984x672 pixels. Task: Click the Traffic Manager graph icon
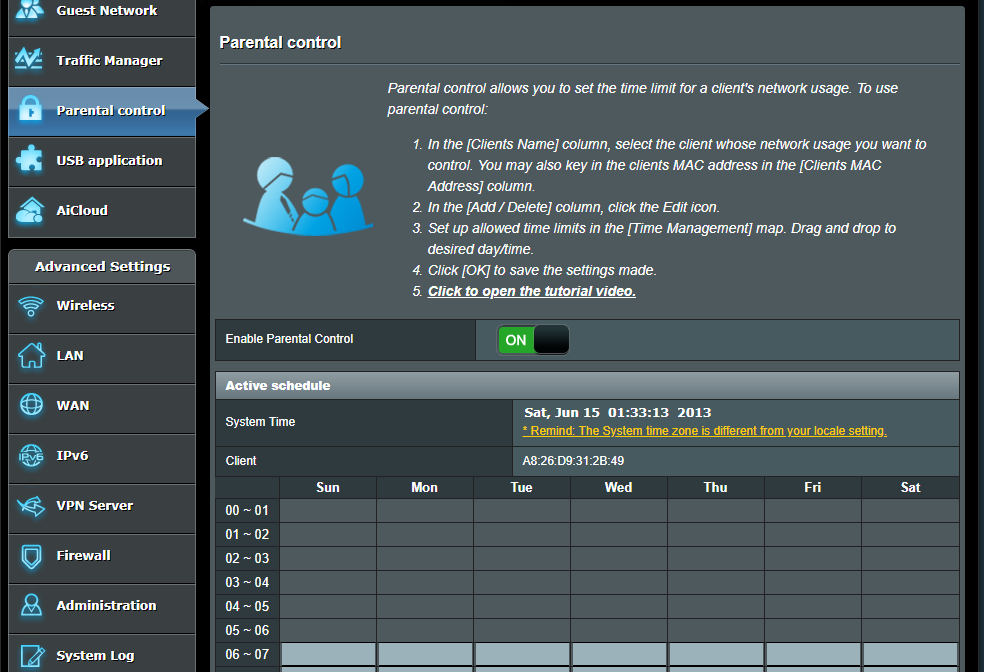(x=30, y=60)
